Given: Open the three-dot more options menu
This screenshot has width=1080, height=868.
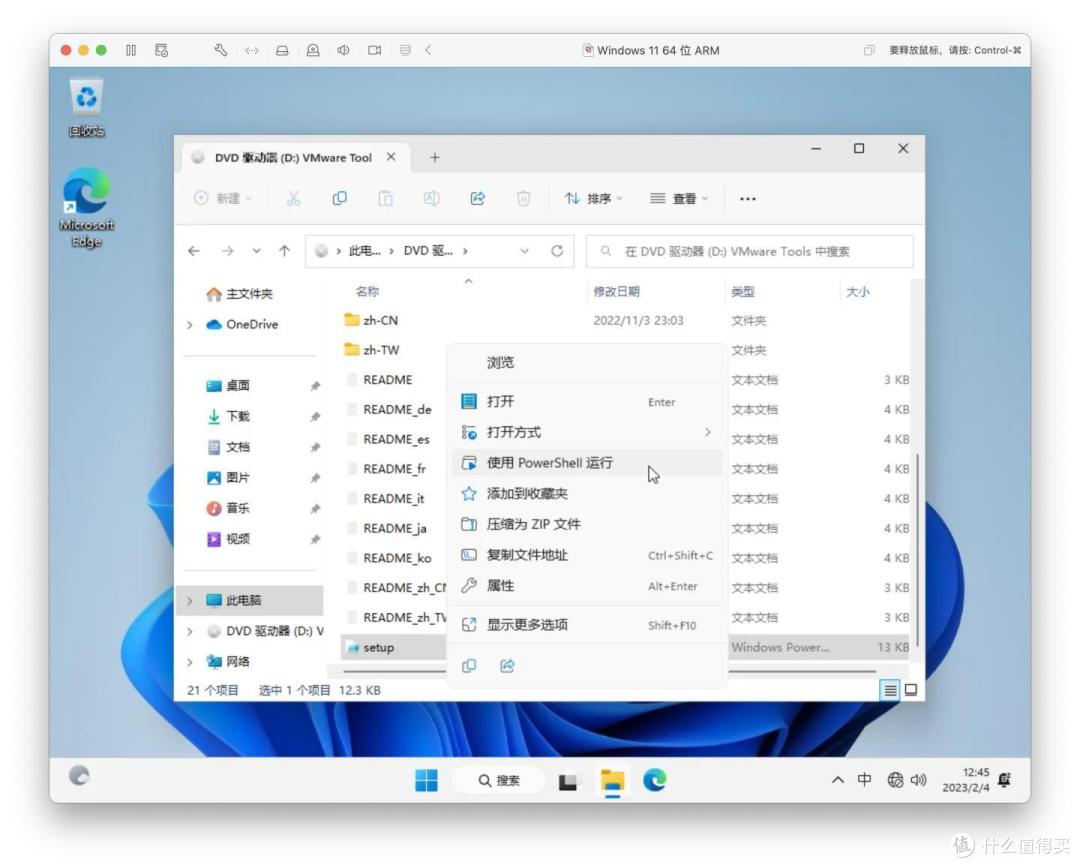Looking at the screenshot, I should (747, 198).
